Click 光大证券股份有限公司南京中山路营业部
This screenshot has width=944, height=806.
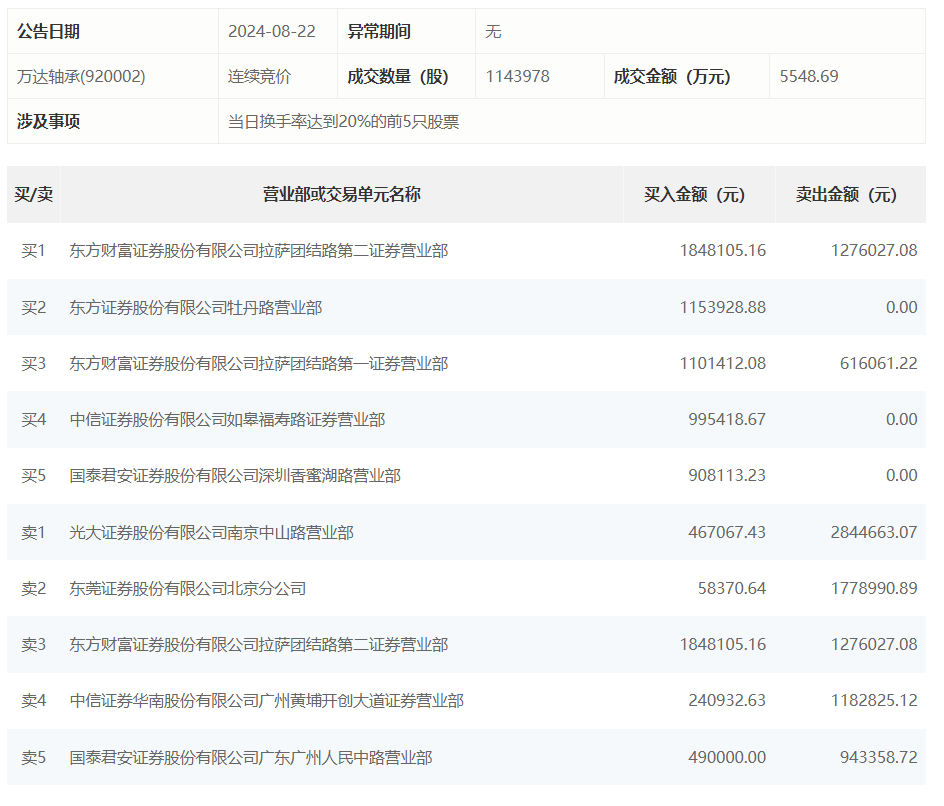point(211,533)
